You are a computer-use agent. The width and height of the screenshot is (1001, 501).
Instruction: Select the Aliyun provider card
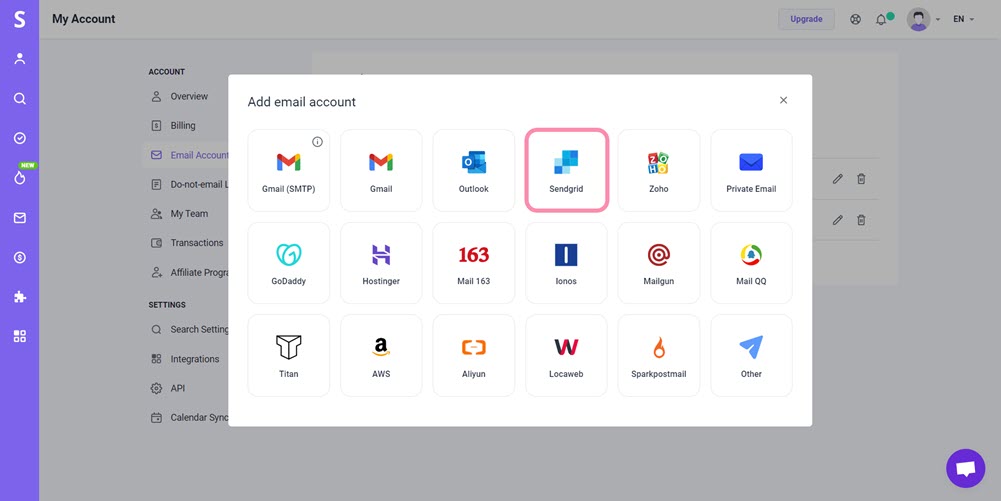click(474, 355)
